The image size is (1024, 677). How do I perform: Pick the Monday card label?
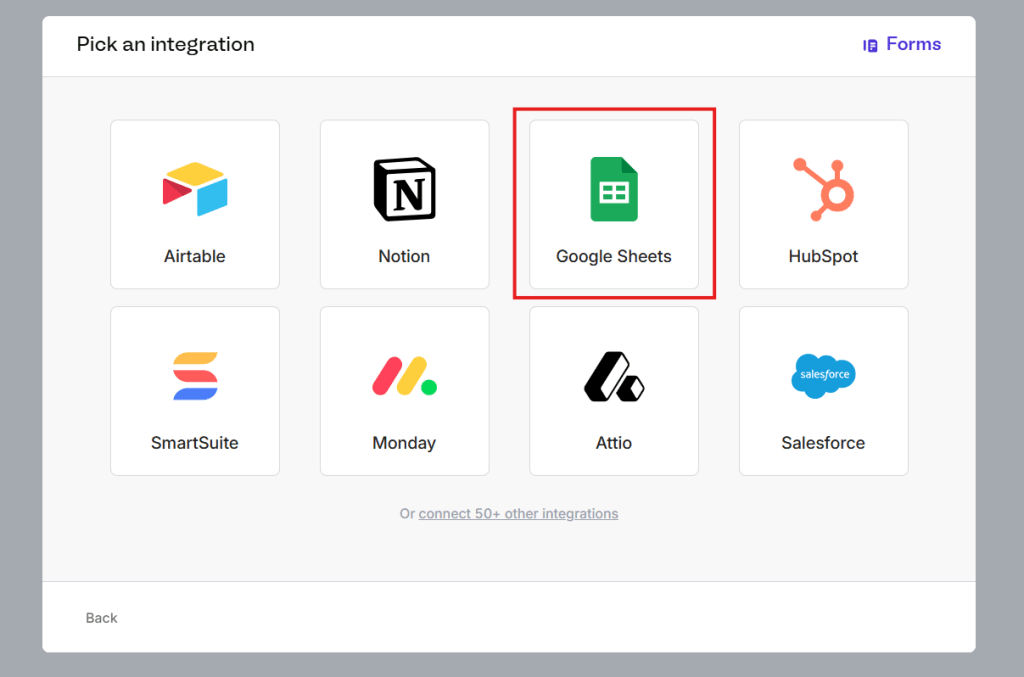tap(404, 443)
